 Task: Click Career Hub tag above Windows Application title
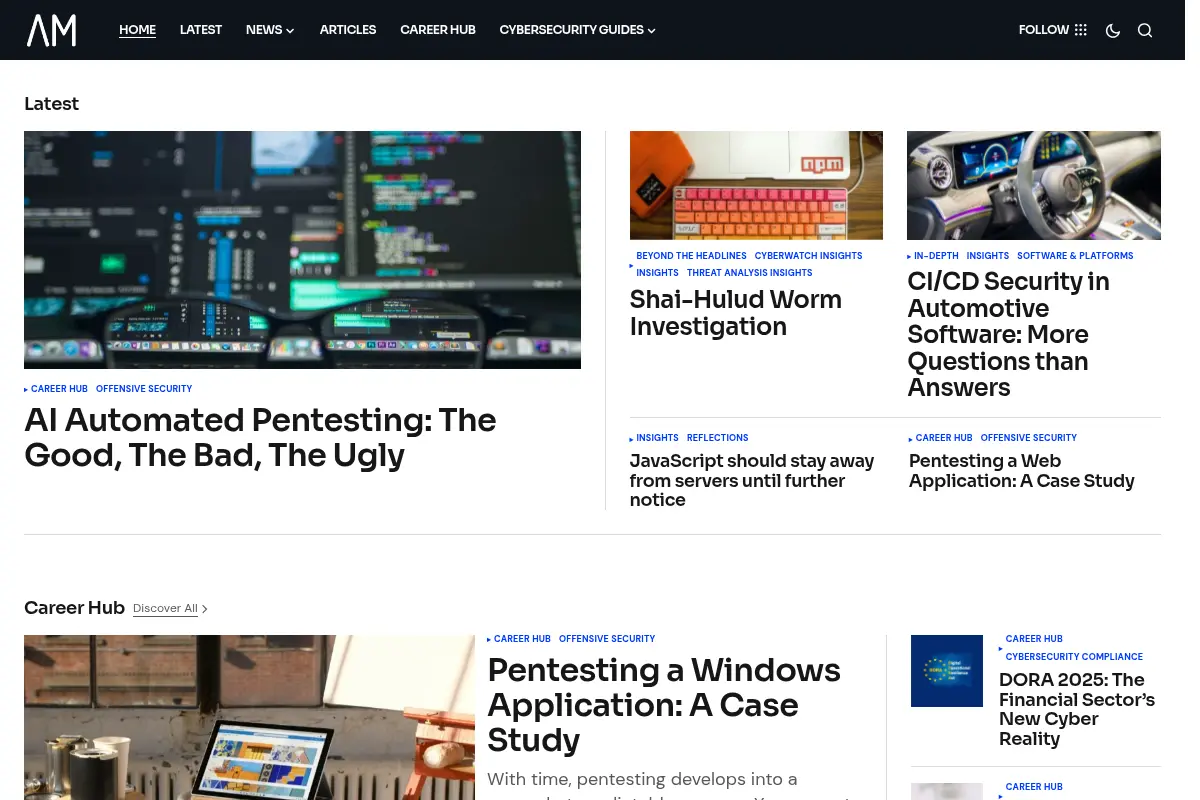click(x=522, y=639)
